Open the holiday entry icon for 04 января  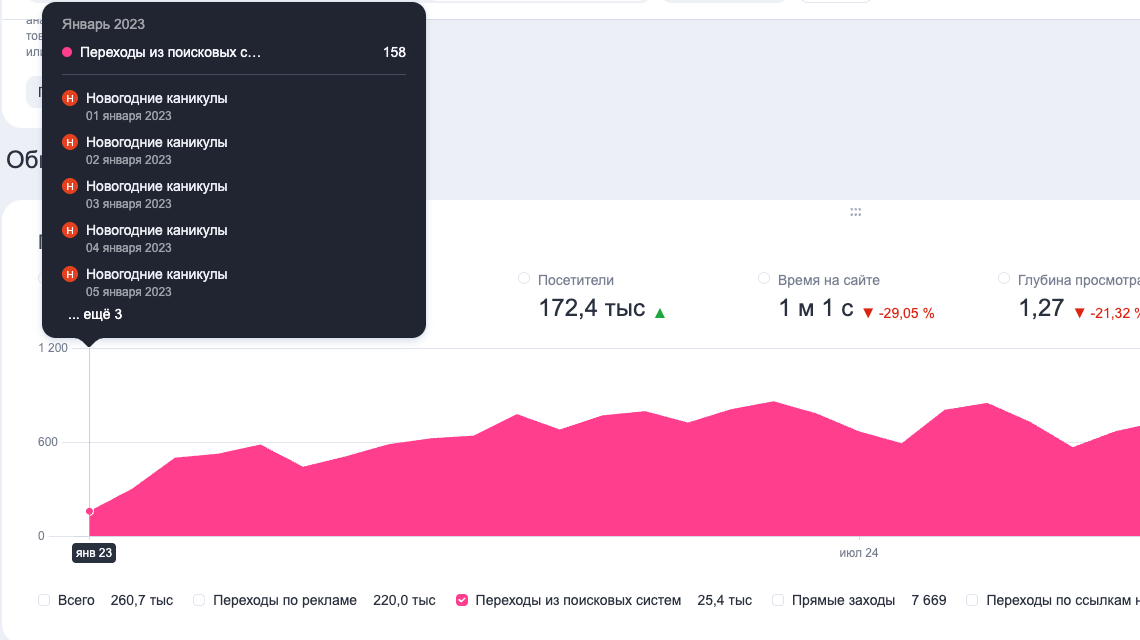pyautogui.click(x=69, y=230)
